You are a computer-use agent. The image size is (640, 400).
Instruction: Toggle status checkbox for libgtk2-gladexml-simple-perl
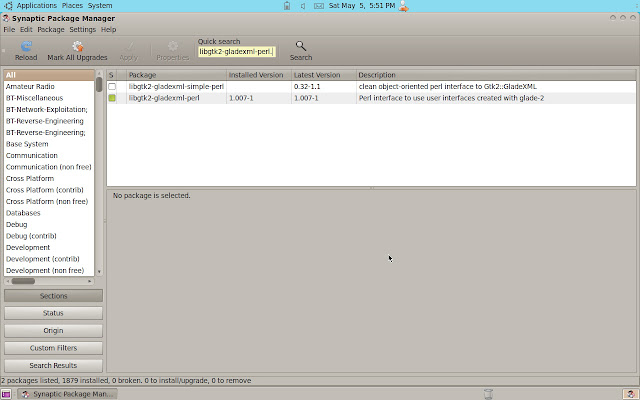[112, 87]
